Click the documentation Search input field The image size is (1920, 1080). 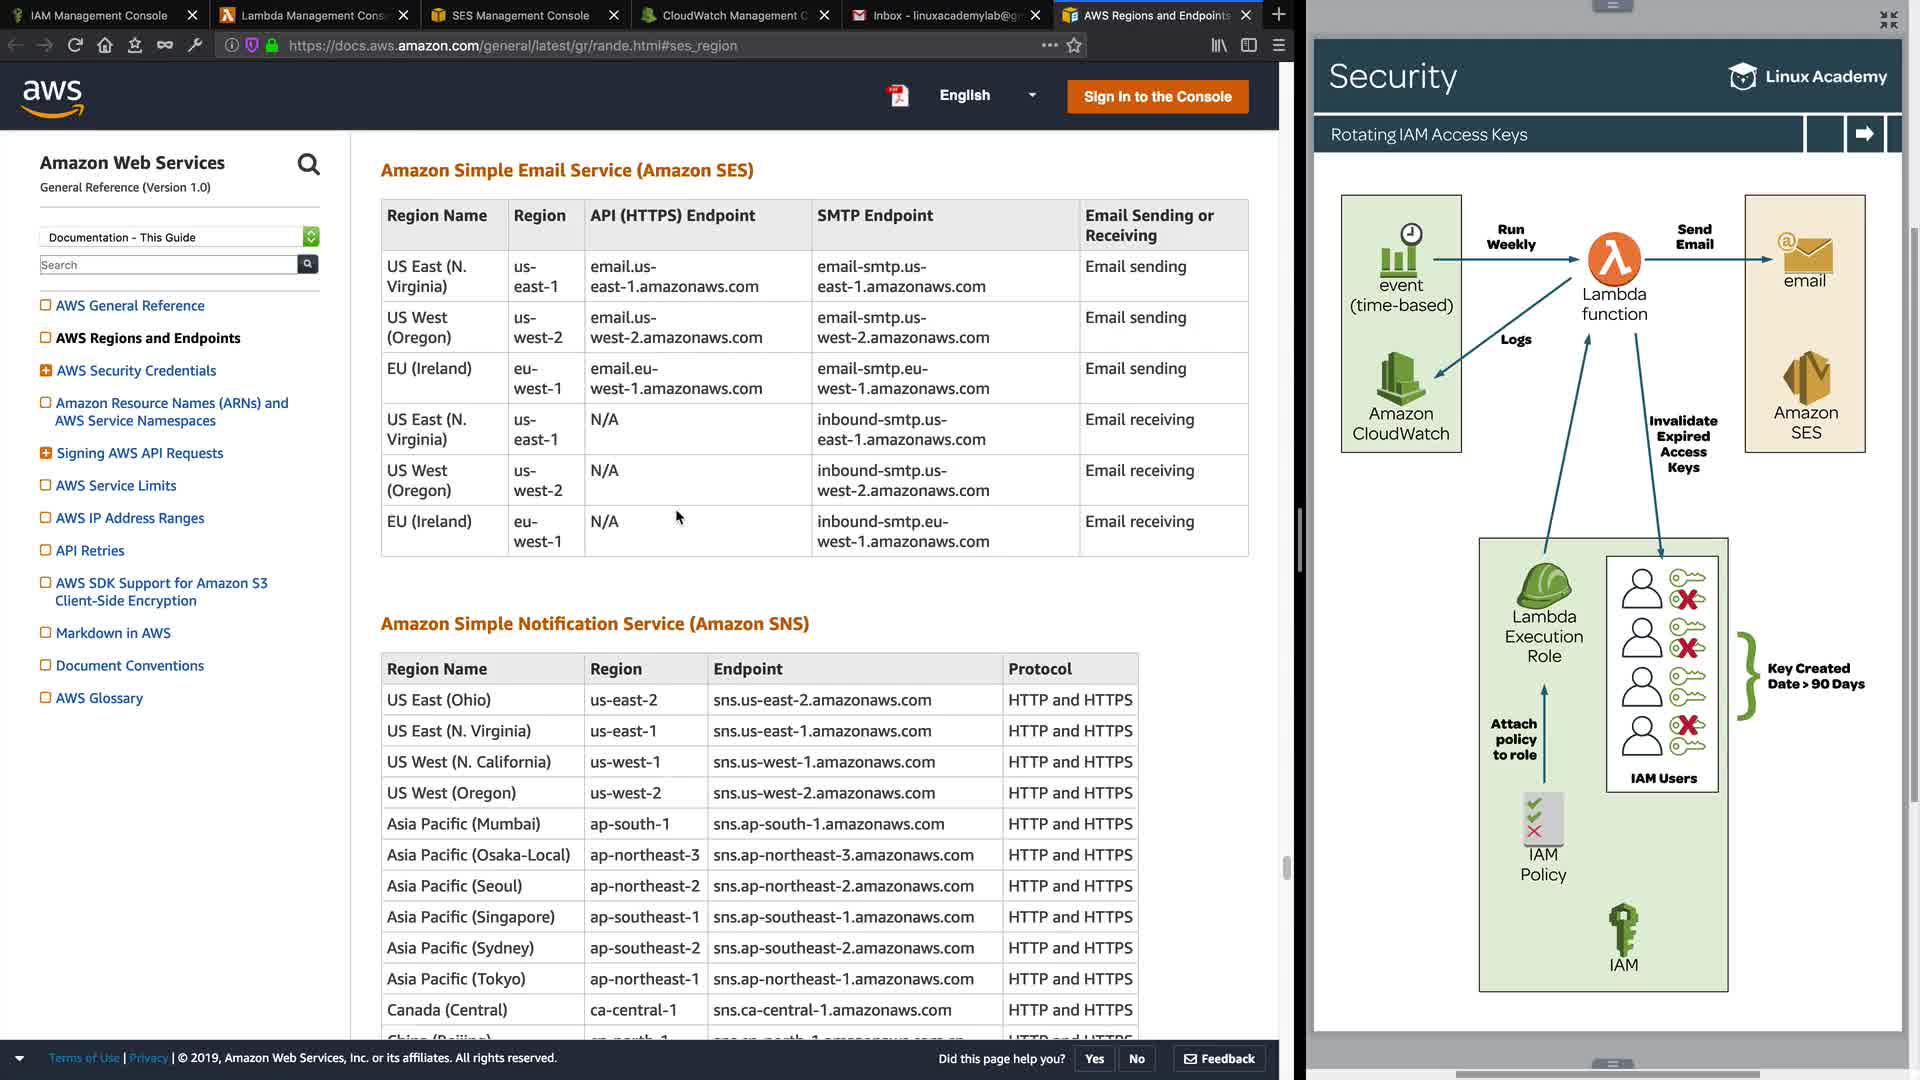pos(168,265)
